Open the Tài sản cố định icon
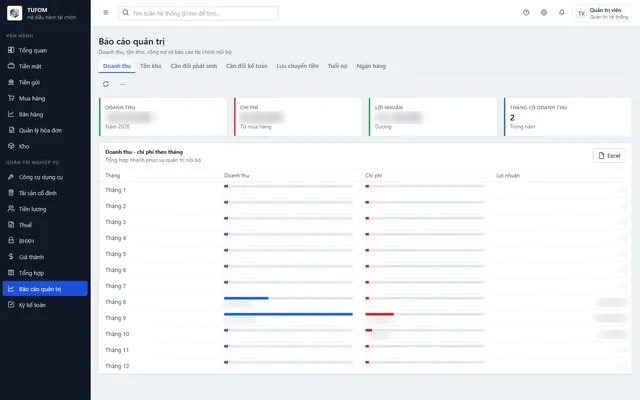This screenshot has height=400, width=640. pos(11,193)
